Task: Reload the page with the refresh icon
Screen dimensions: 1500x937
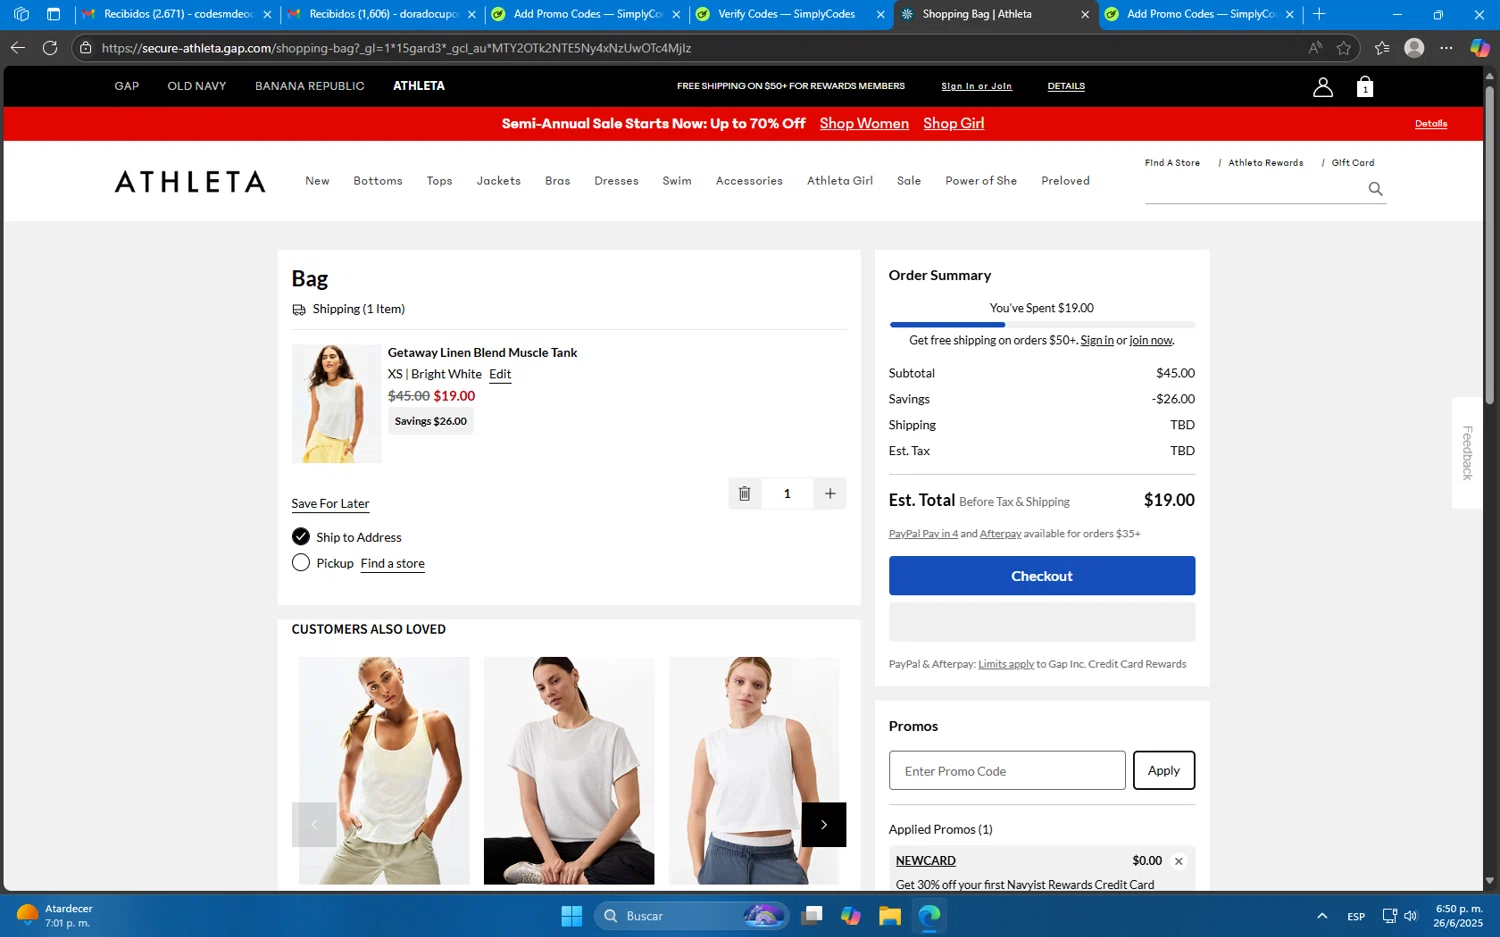Action: tap(50, 47)
